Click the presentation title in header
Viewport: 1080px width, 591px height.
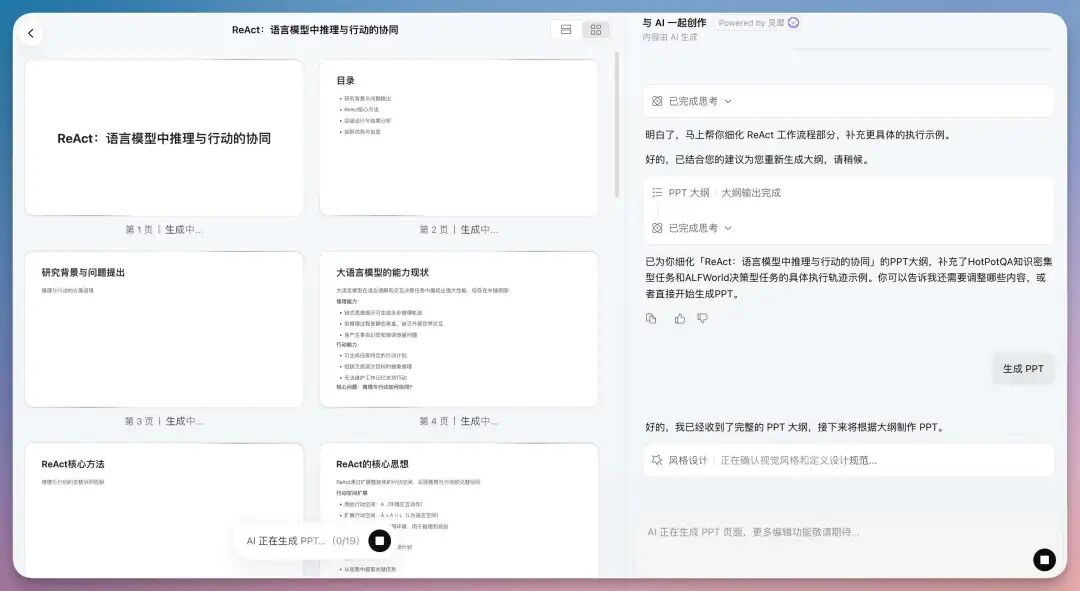coord(315,30)
